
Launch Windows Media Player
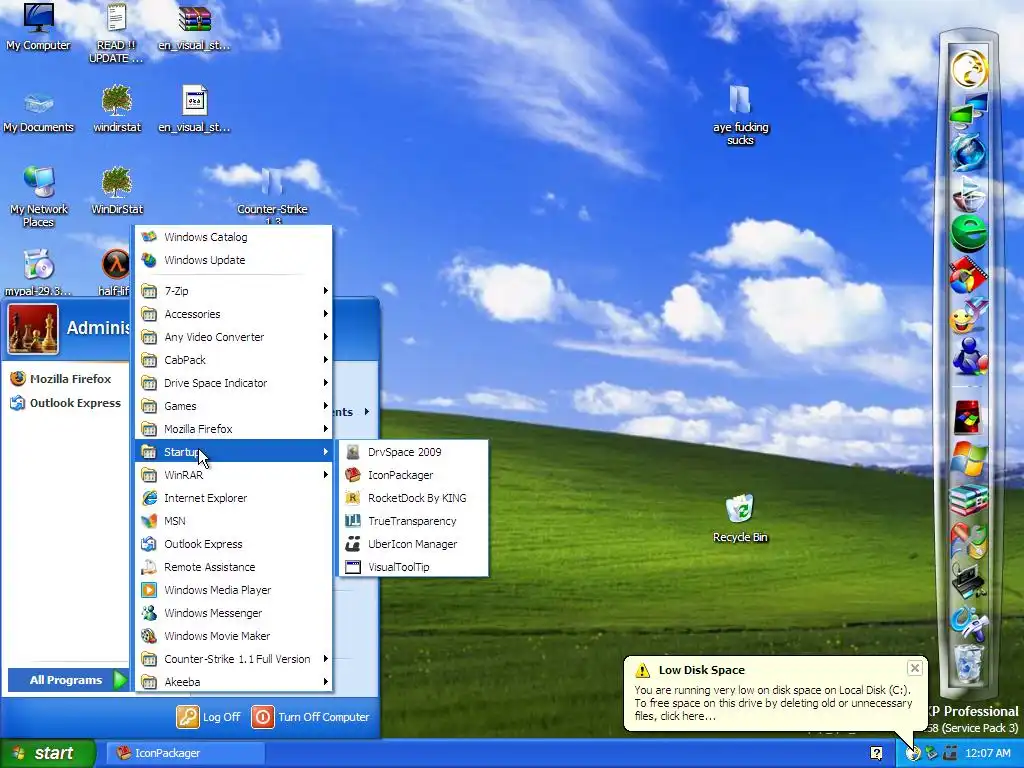234,590
